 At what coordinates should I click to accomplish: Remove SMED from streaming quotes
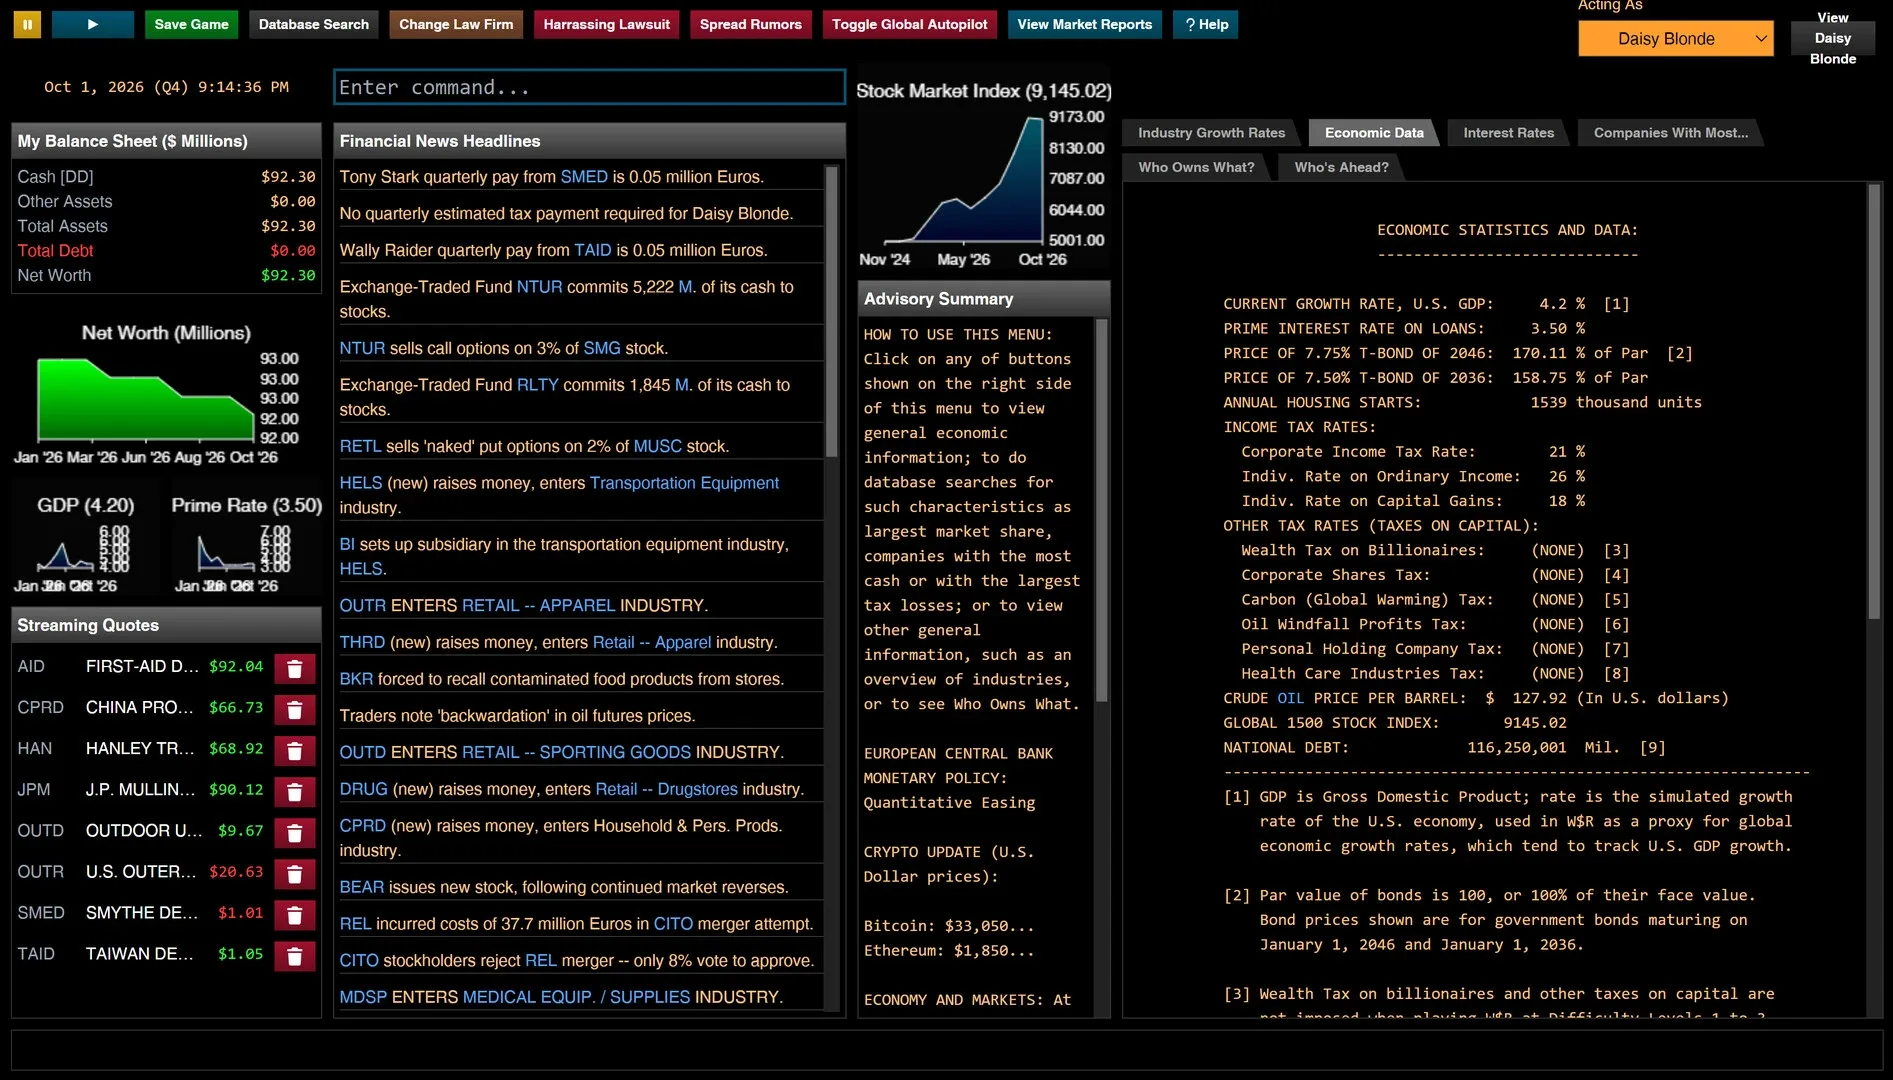(295, 915)
